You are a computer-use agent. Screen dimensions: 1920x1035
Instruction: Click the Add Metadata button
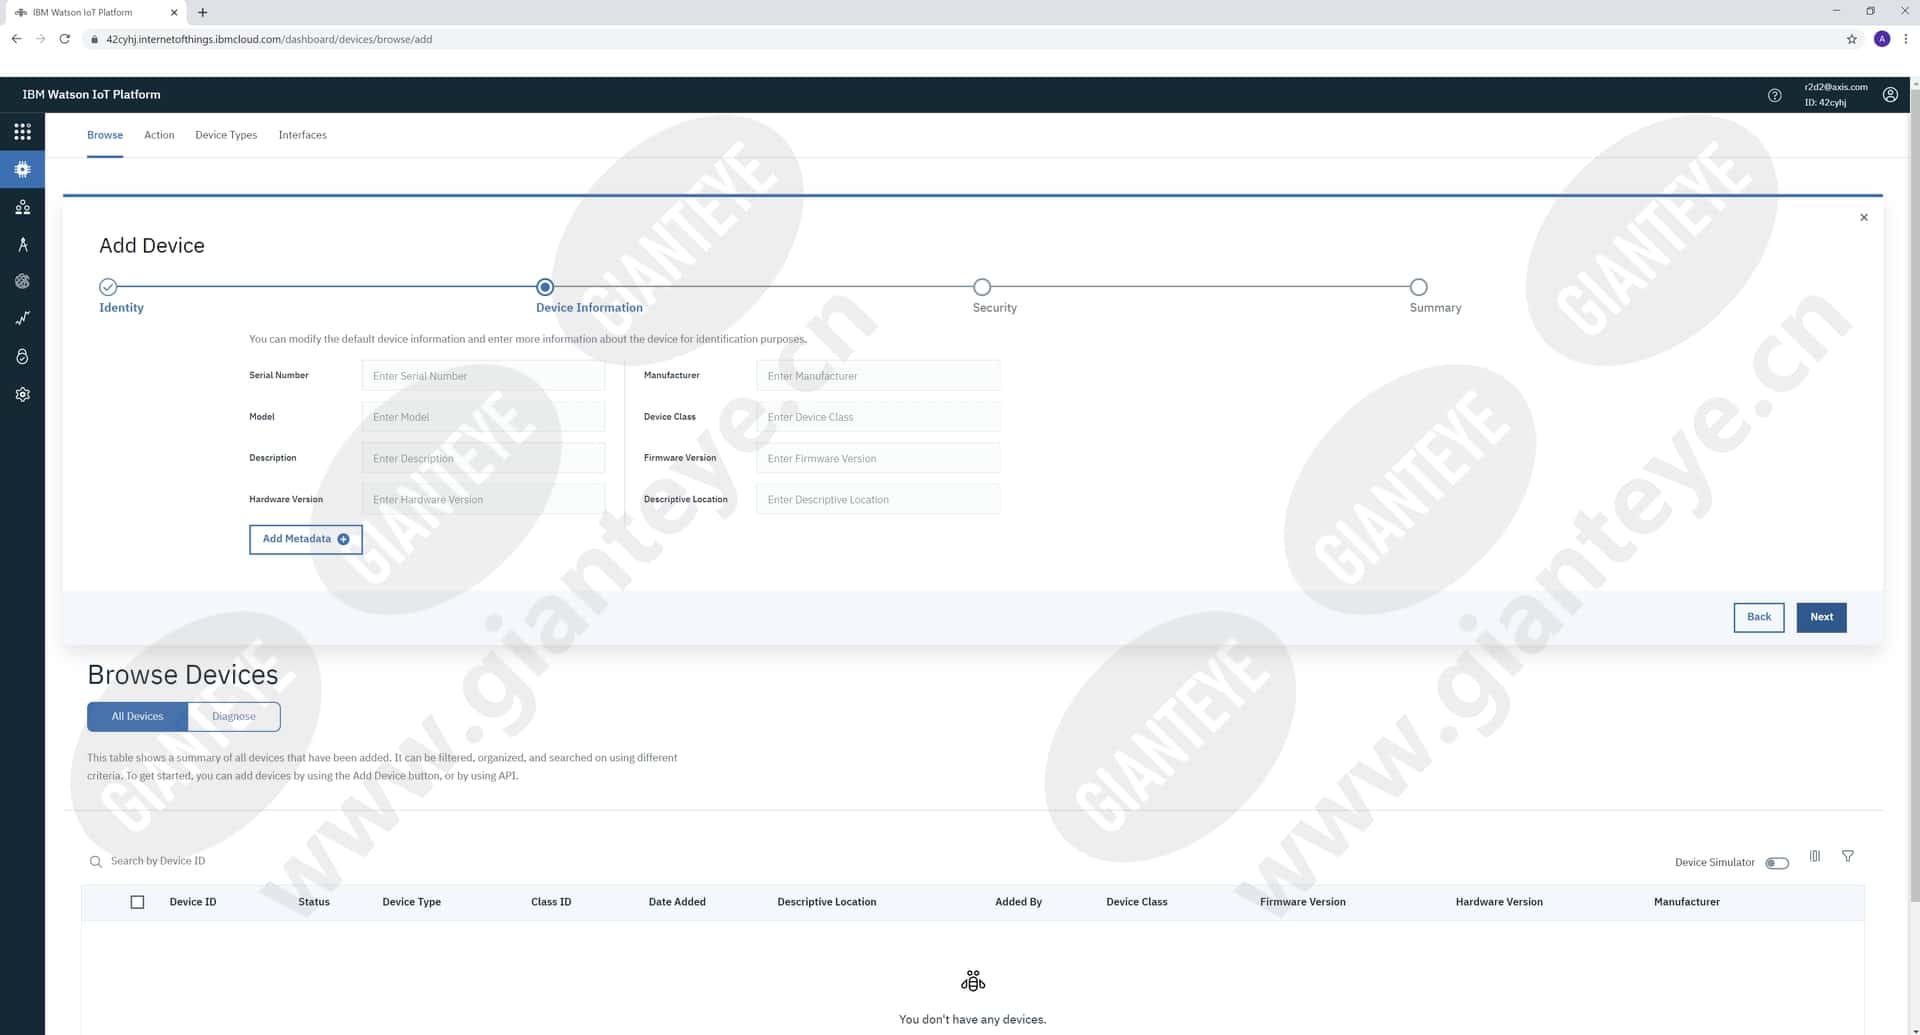tap(305, 539)
